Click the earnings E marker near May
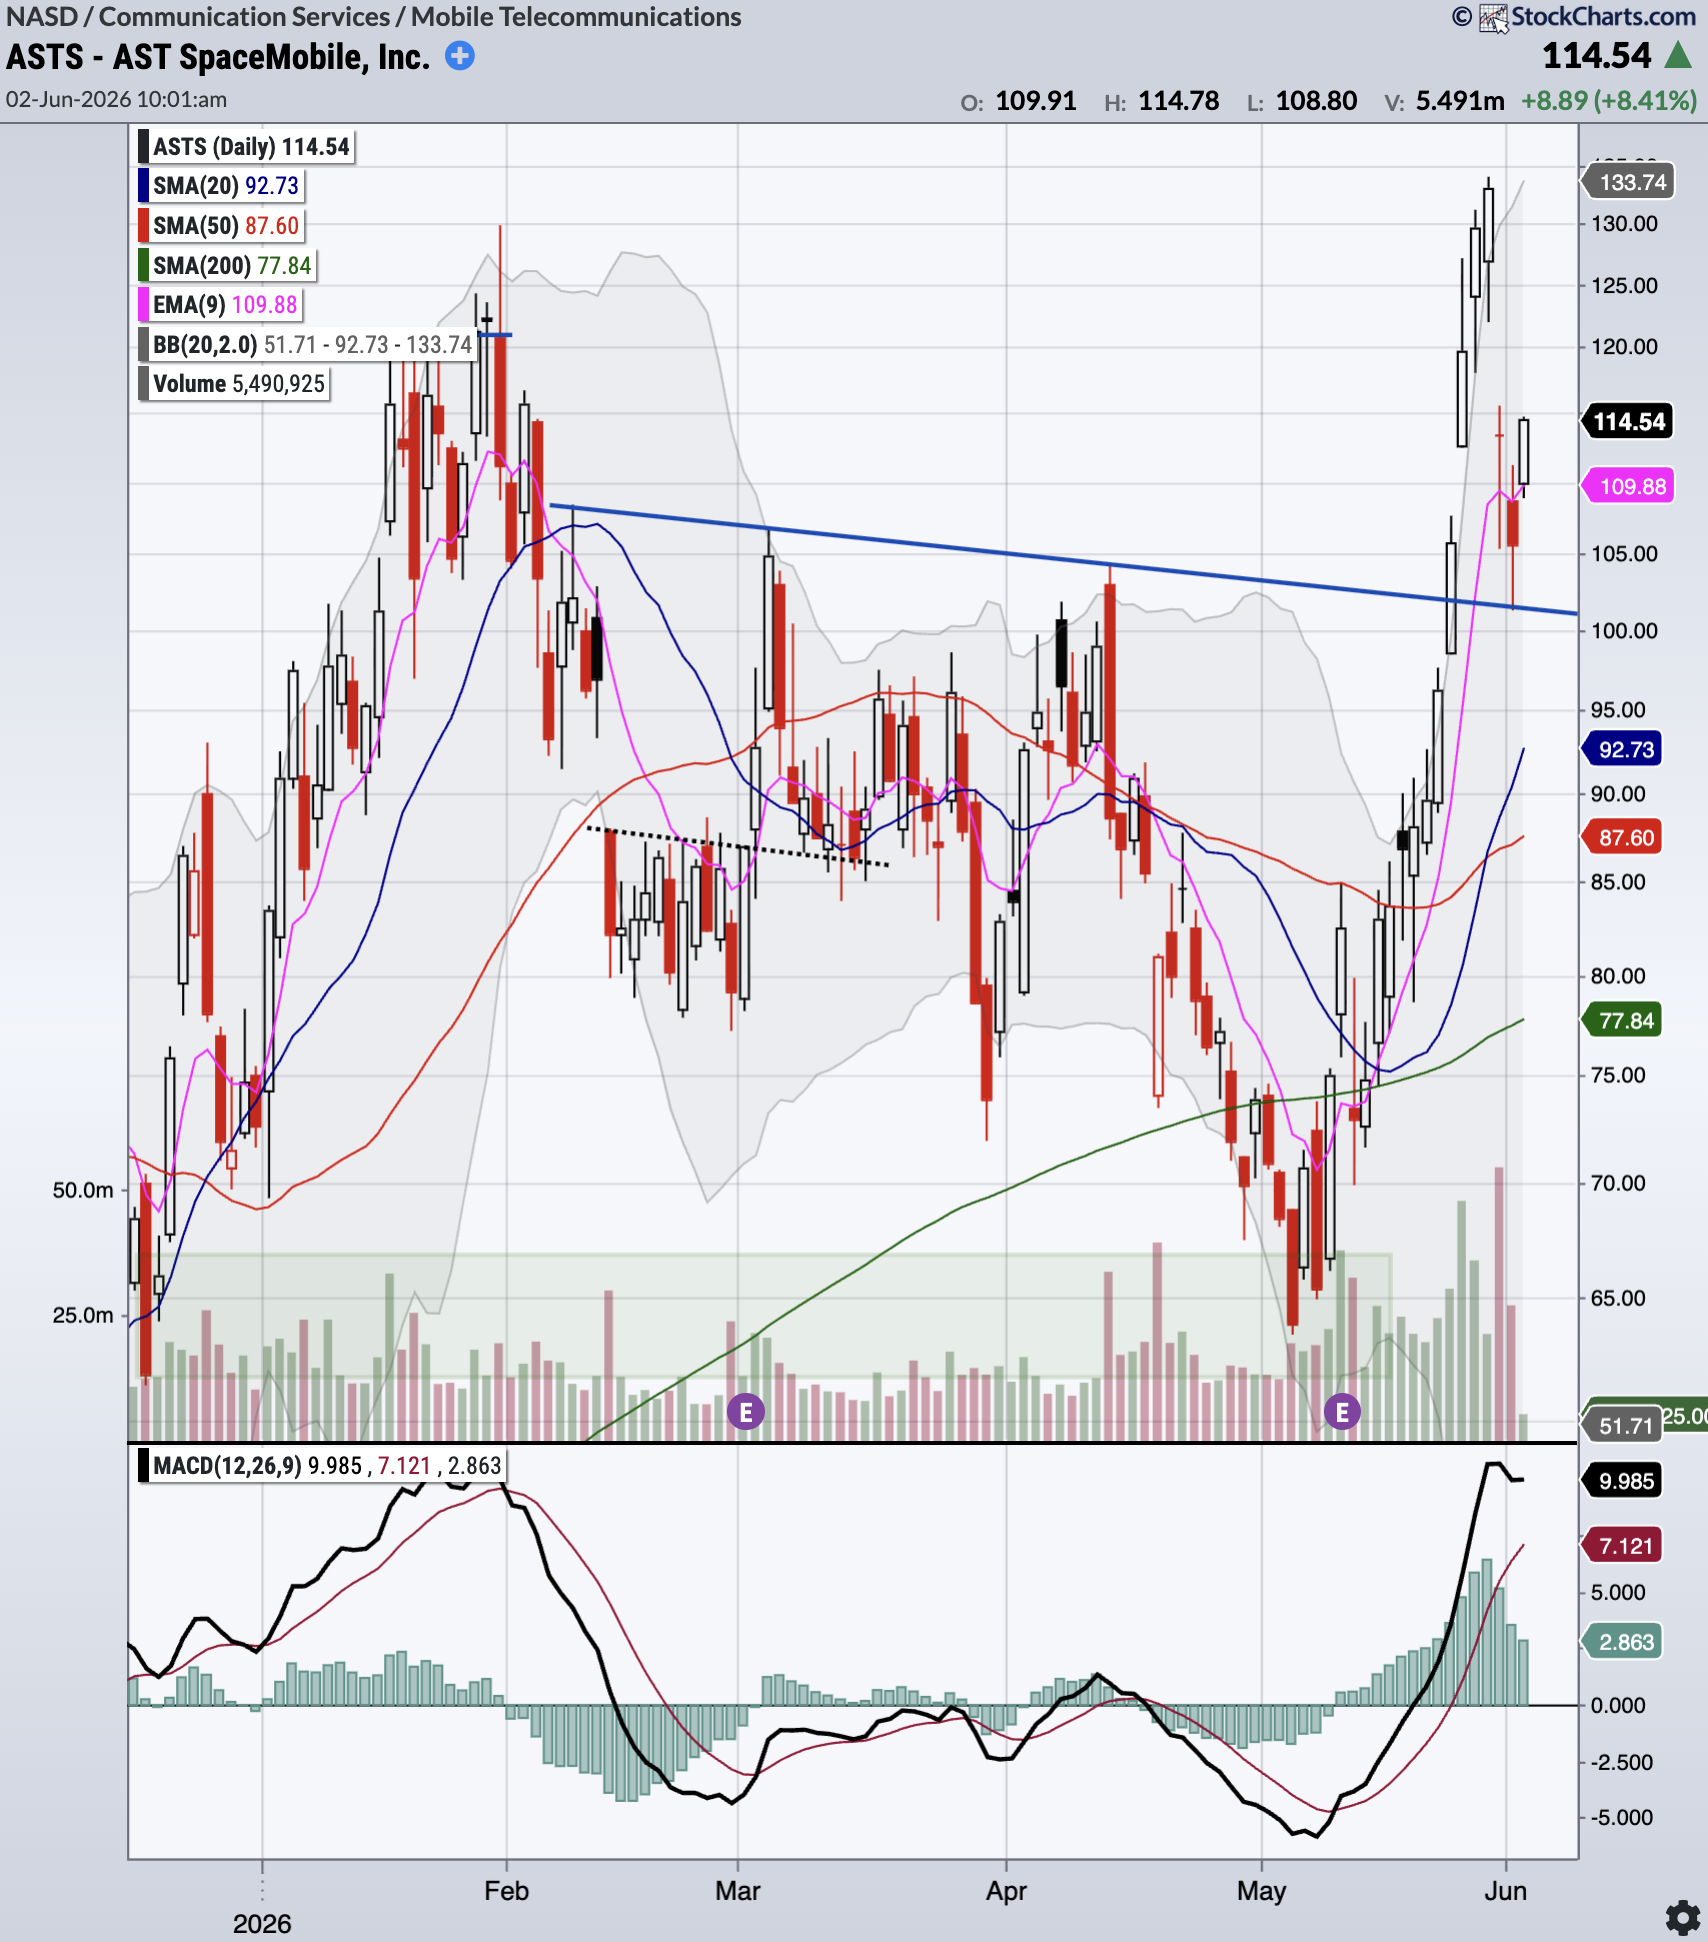This screenshot has height=1942, width=1708. 1342,1412
